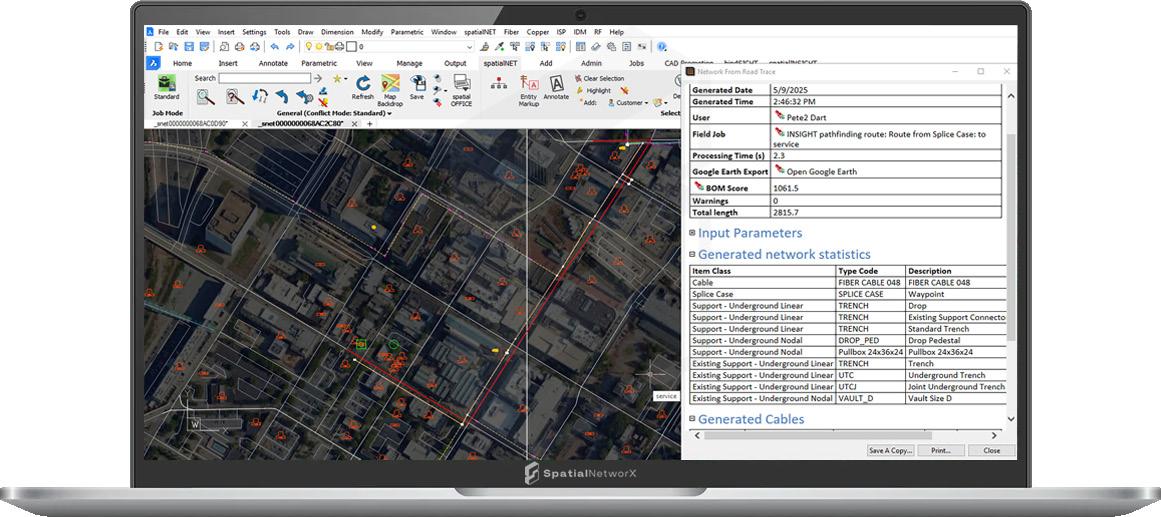The width and height of the screenshot is (1161, 517).
Task: Click the service label on the map
Action: (666, 396)
